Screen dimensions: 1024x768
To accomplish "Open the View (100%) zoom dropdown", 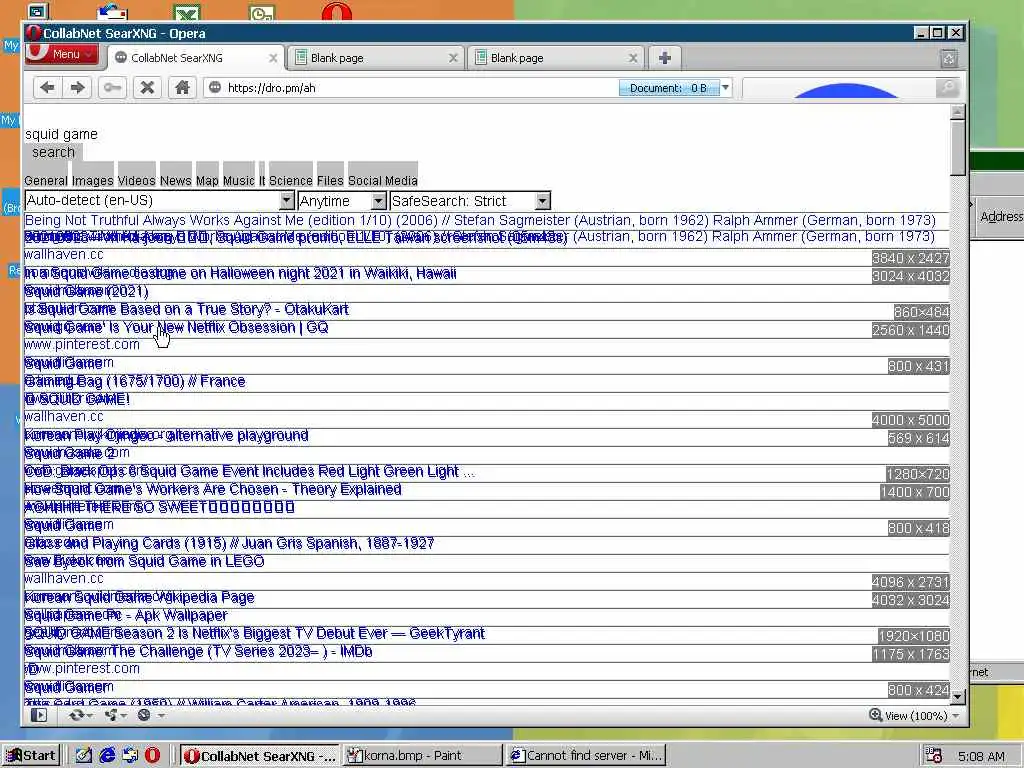I will tap(914, 716).
